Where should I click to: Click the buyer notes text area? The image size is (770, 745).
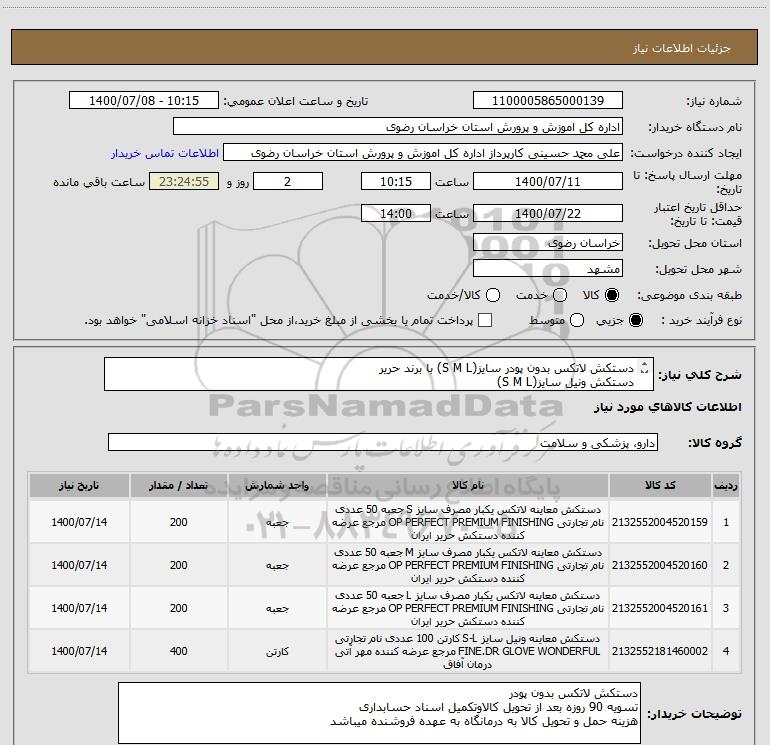[379, 713]
